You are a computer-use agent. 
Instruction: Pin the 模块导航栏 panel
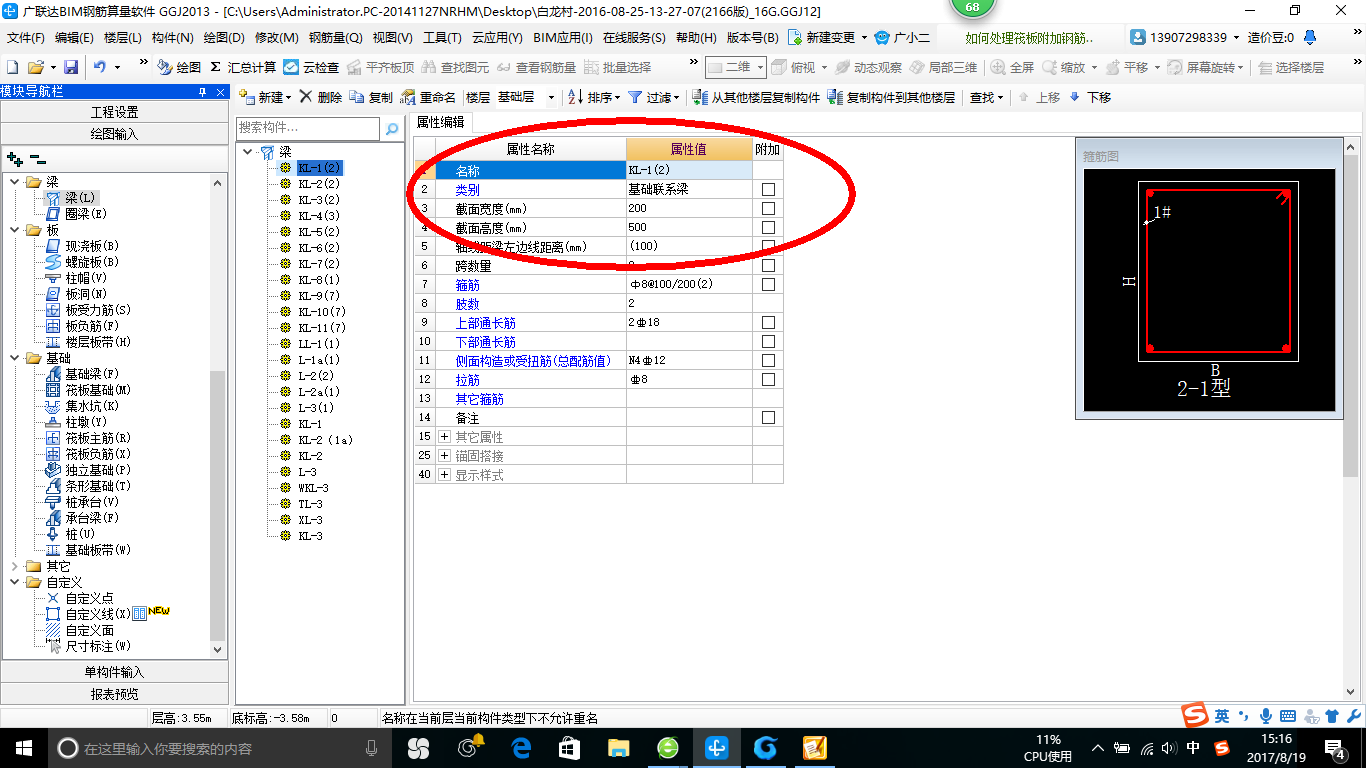203,91
